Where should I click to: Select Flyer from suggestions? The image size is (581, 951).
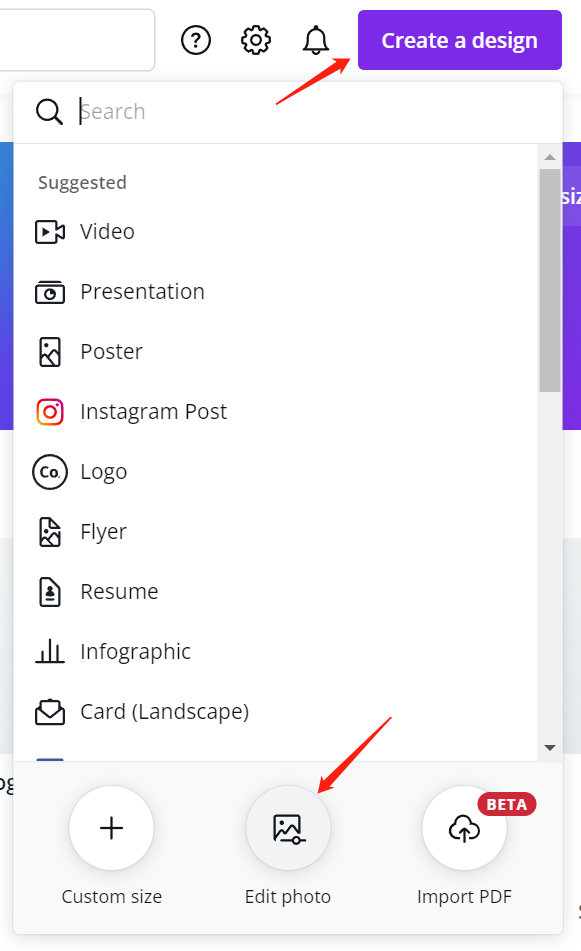click(104, 532)
